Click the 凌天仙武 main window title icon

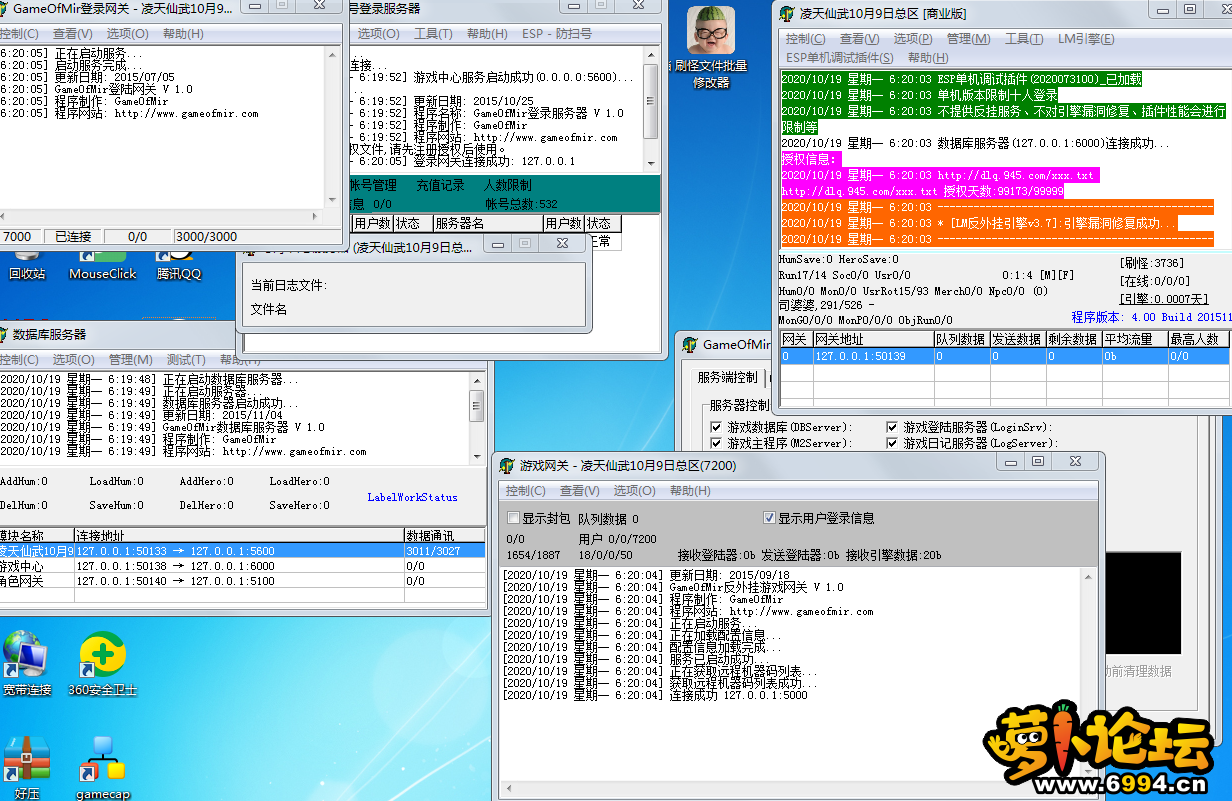pos(788,13)
